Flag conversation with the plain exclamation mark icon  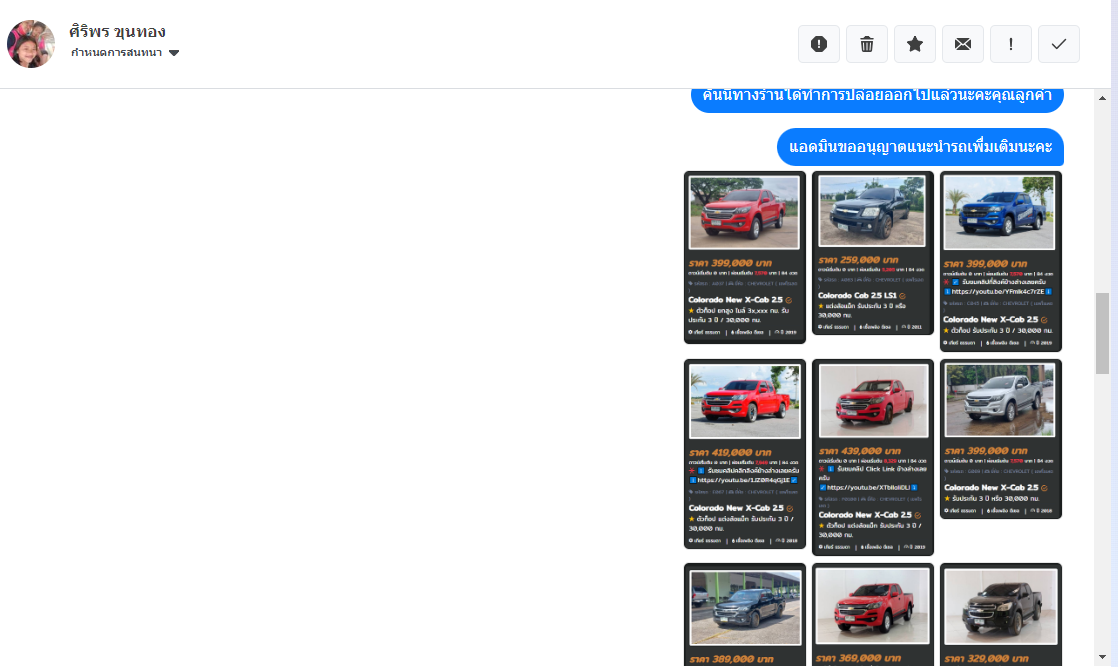pos(1010,44)
